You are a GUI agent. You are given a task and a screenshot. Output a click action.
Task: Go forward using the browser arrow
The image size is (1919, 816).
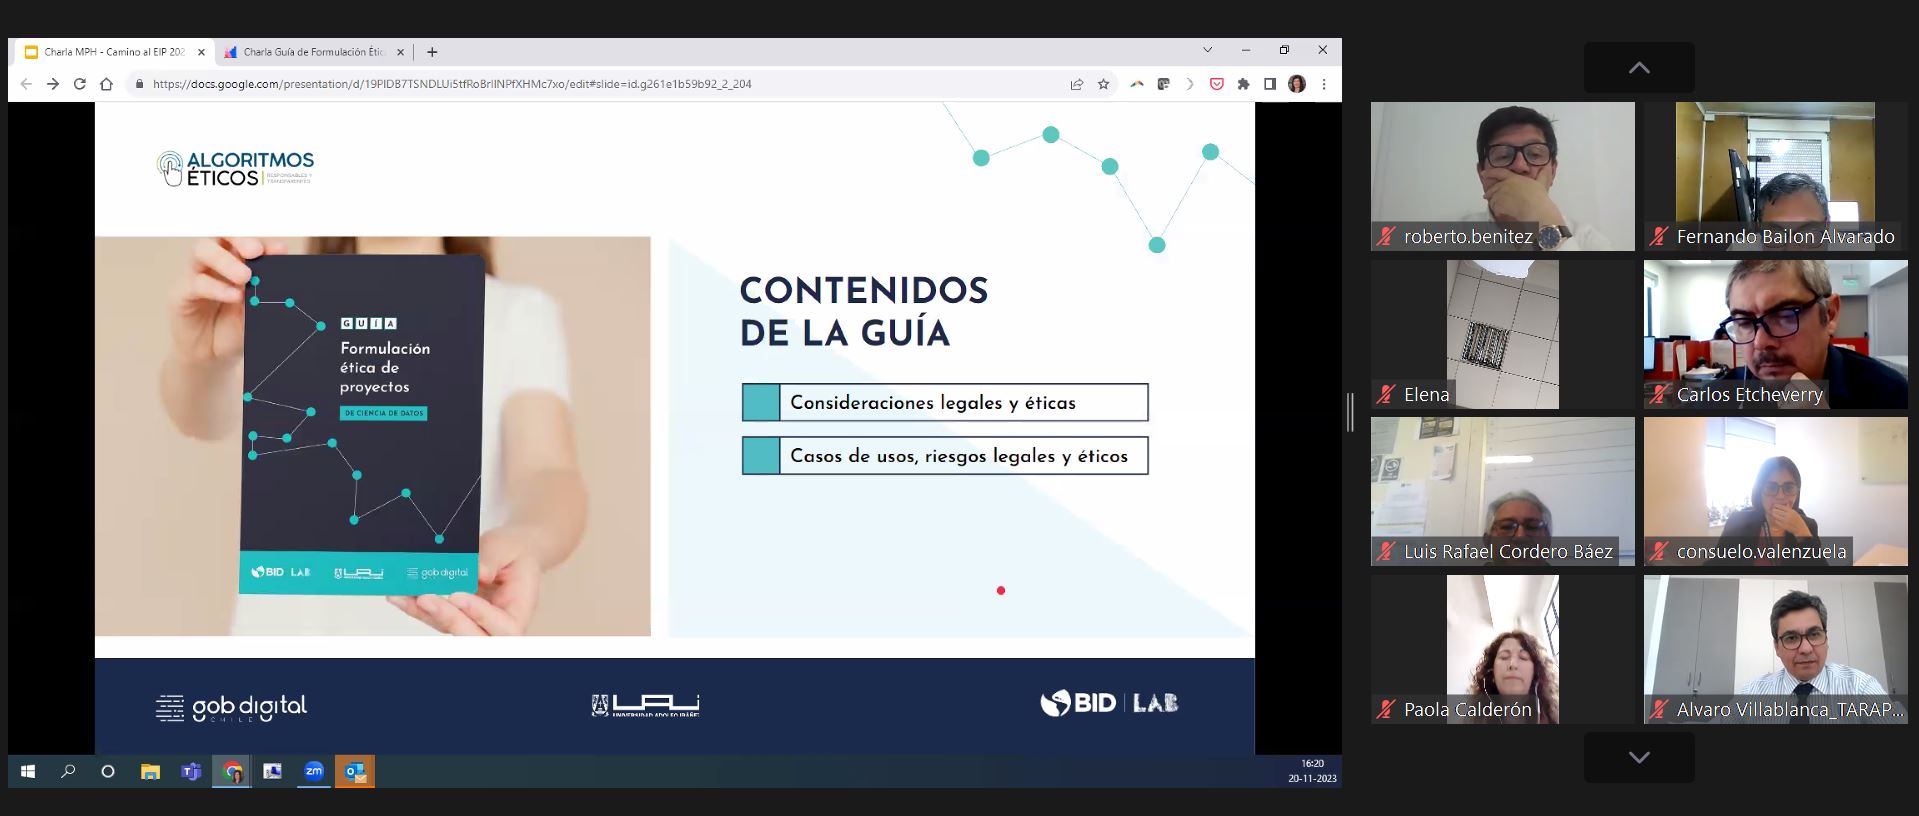[53, 84]
